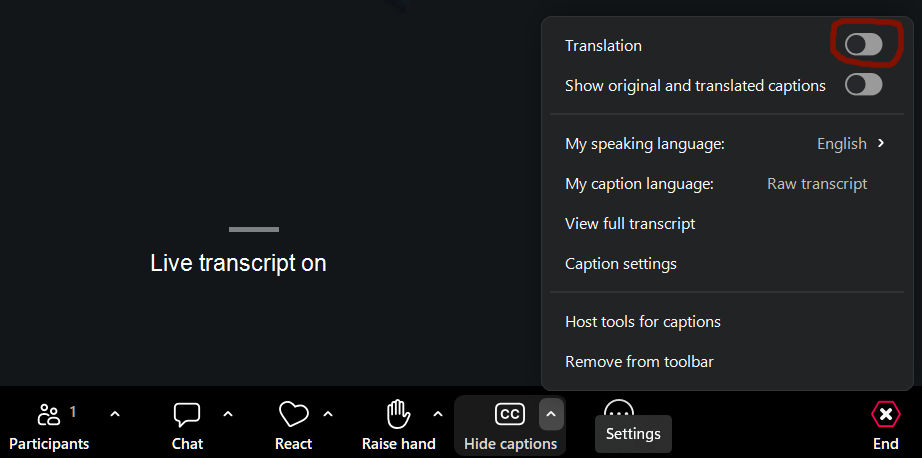922x458 pixels.
Task: Choose Remove from toolbar
Action: tap(639, 362)
